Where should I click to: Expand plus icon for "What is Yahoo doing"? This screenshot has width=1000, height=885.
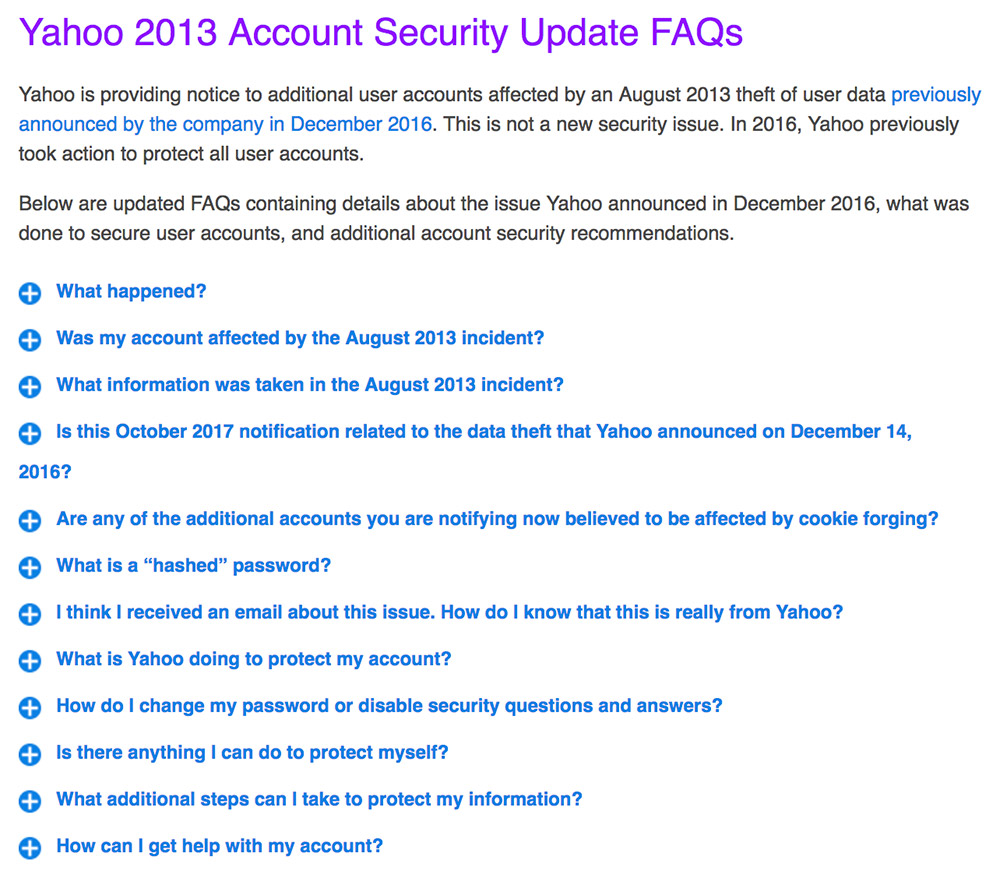point(29,661)
